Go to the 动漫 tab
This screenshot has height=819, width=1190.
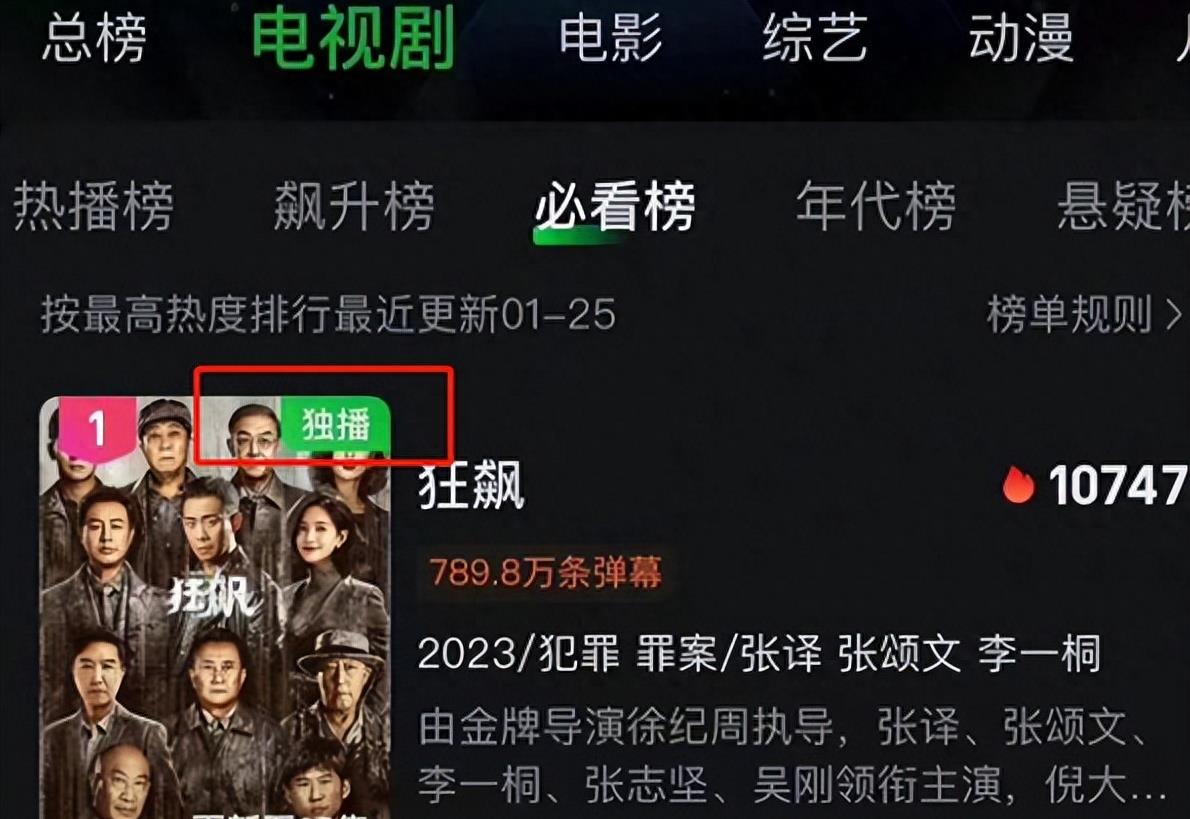coord(1021,38)
